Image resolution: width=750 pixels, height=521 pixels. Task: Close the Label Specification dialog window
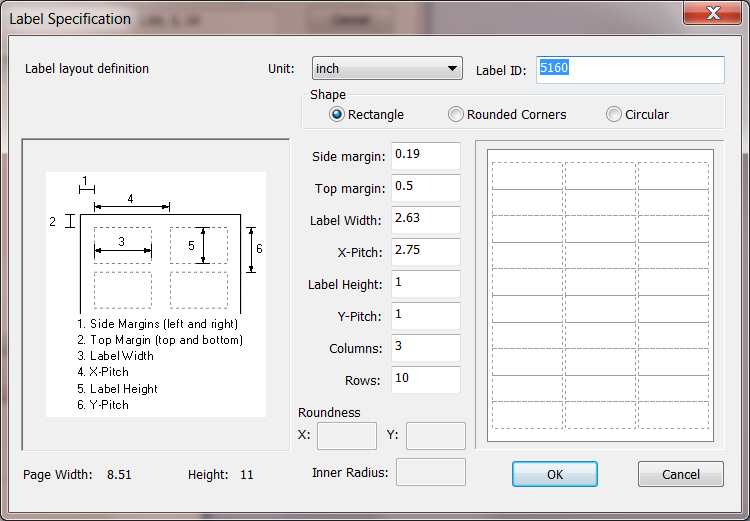click(x=713, y=12)
